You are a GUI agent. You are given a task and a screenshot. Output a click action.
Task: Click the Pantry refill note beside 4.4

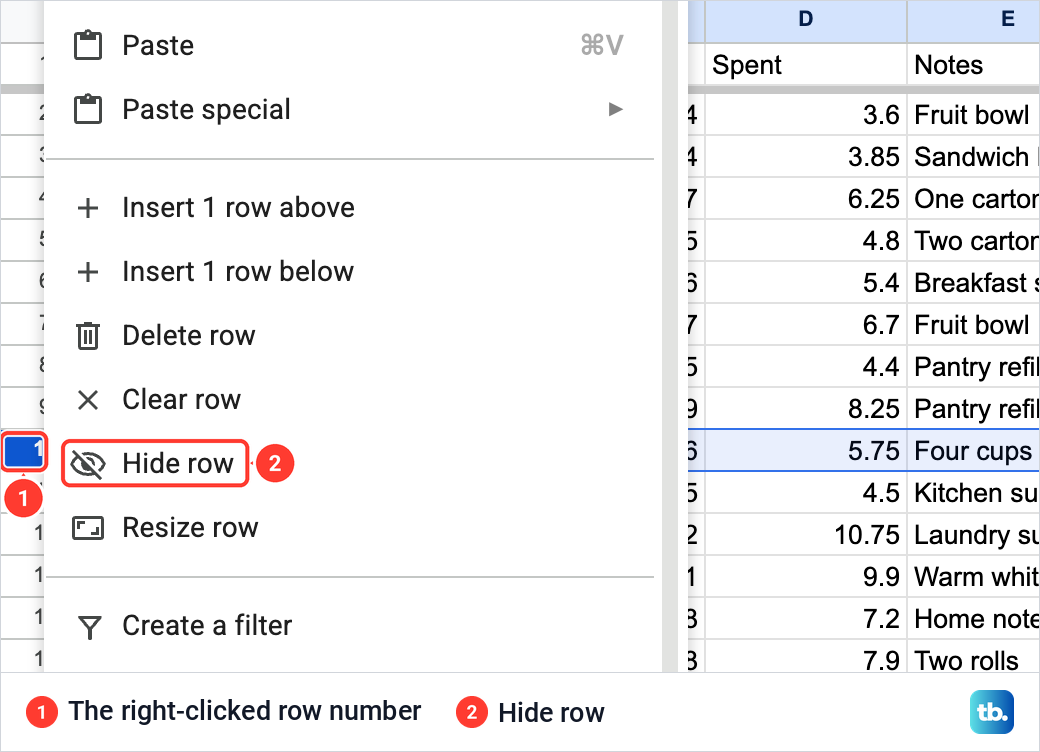click(973, 366)
